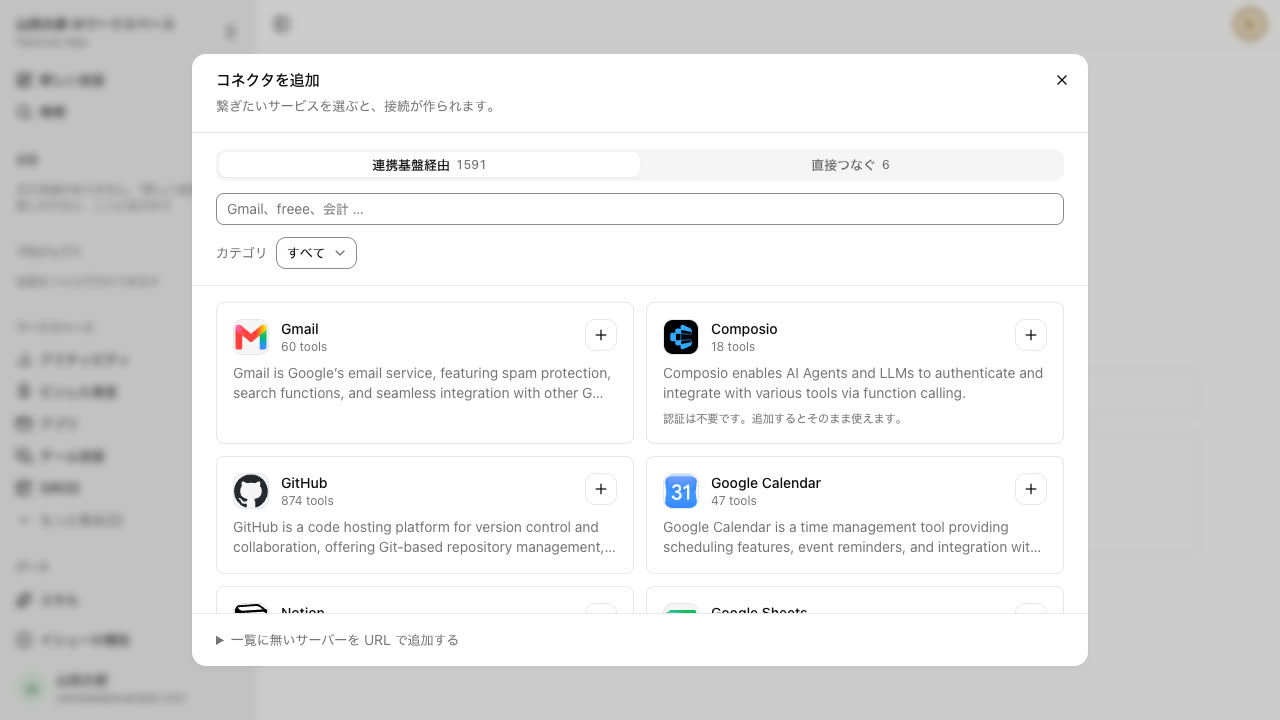
Task: Click the Composio logo icon
Action: click(x=681, y=337)
